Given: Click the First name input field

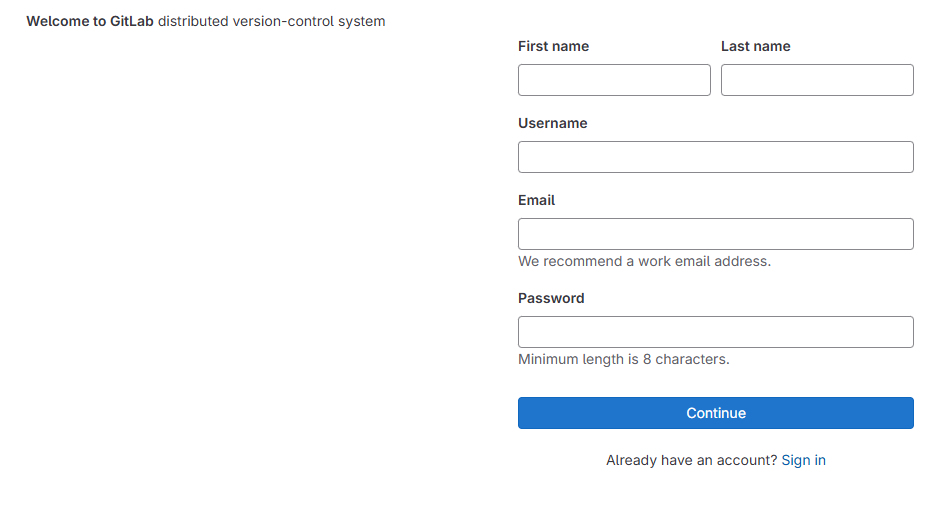Looking at the screenshot, I should coord(614,80).
